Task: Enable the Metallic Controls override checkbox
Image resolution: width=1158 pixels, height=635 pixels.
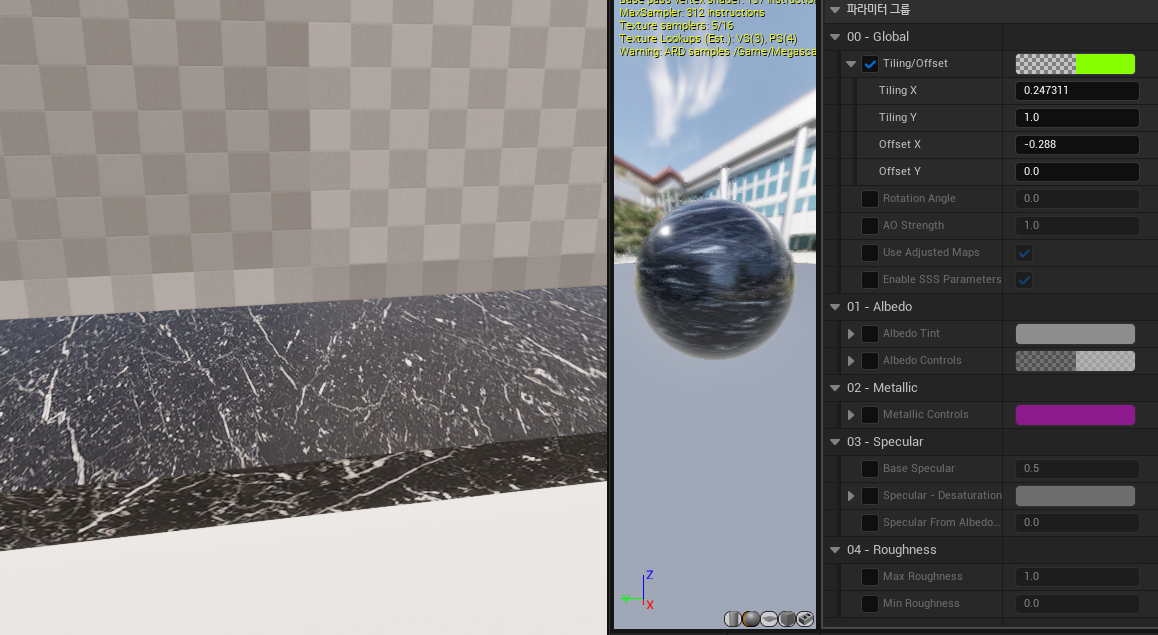Action: (870, 415)
